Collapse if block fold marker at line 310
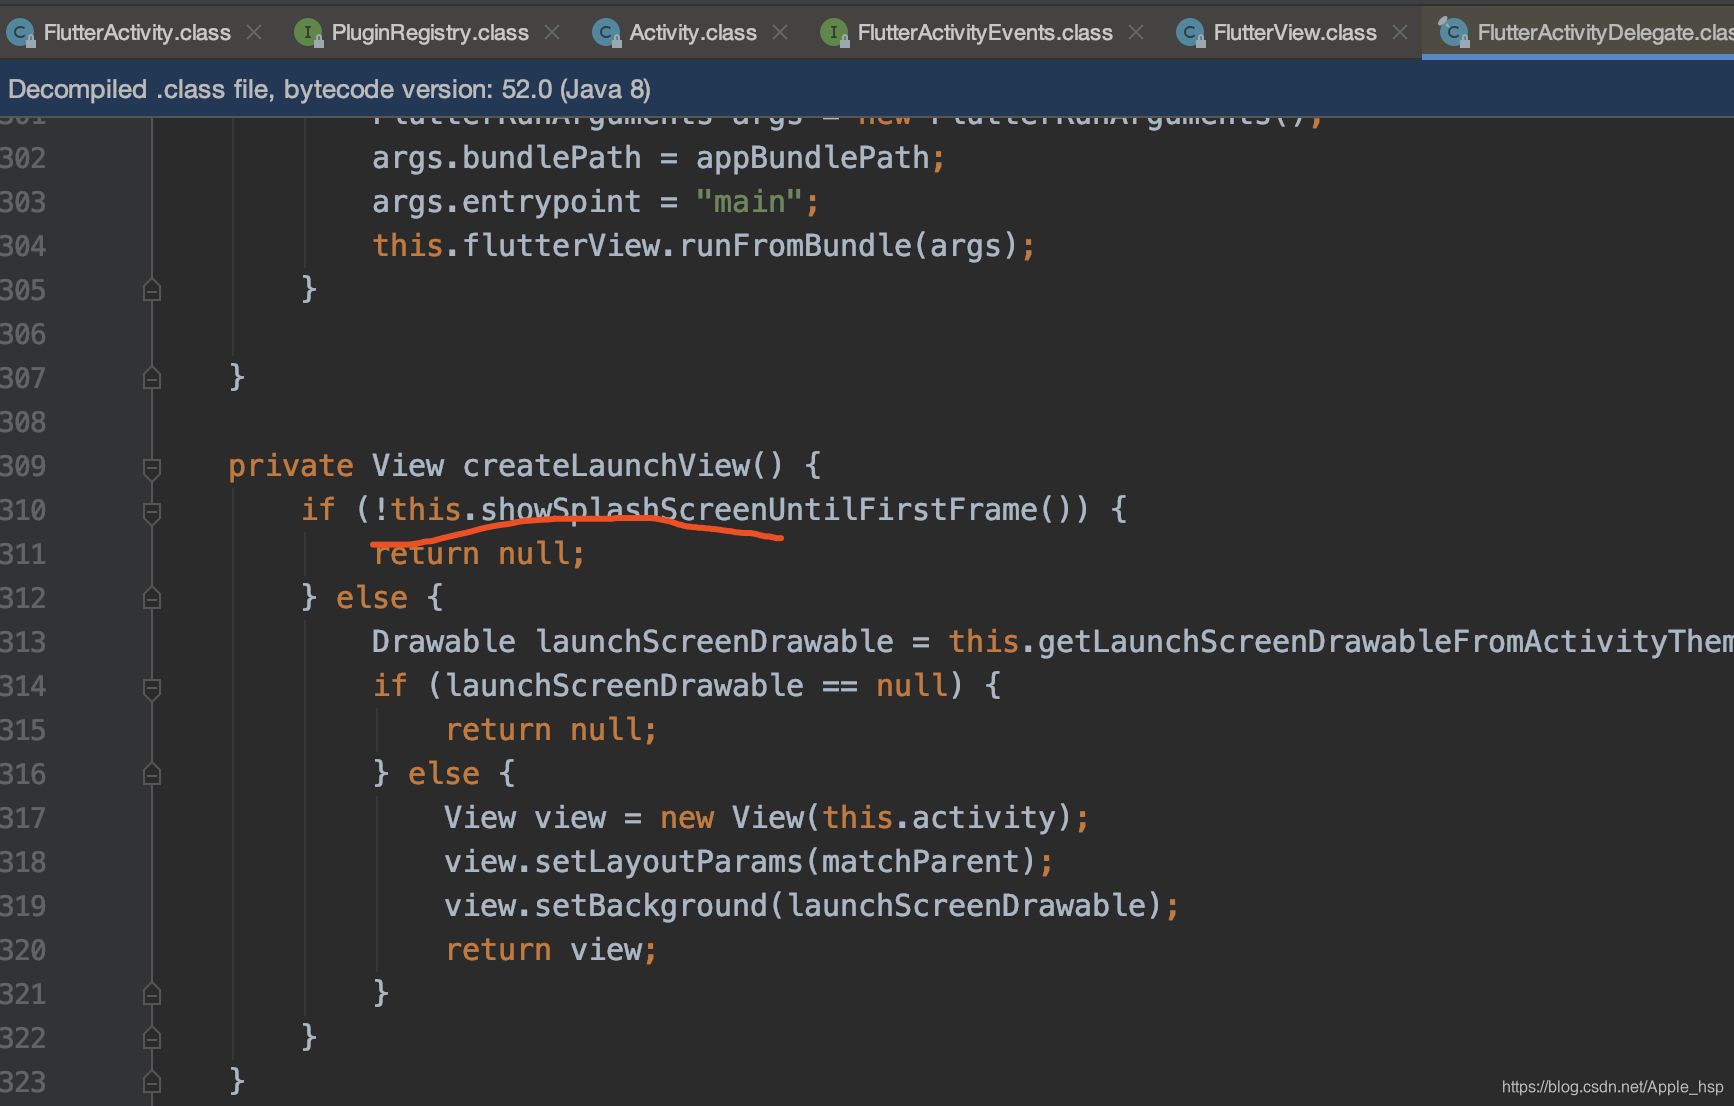 (152, 512)
